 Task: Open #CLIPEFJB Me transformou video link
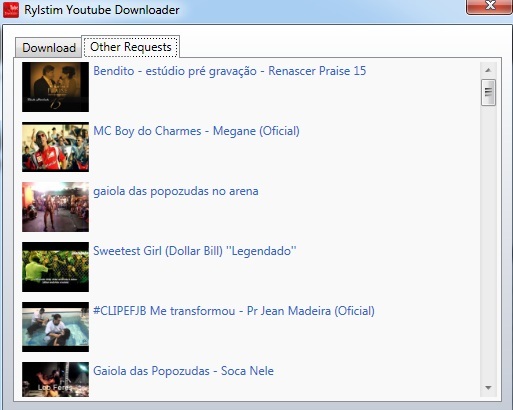click(234, 311)
